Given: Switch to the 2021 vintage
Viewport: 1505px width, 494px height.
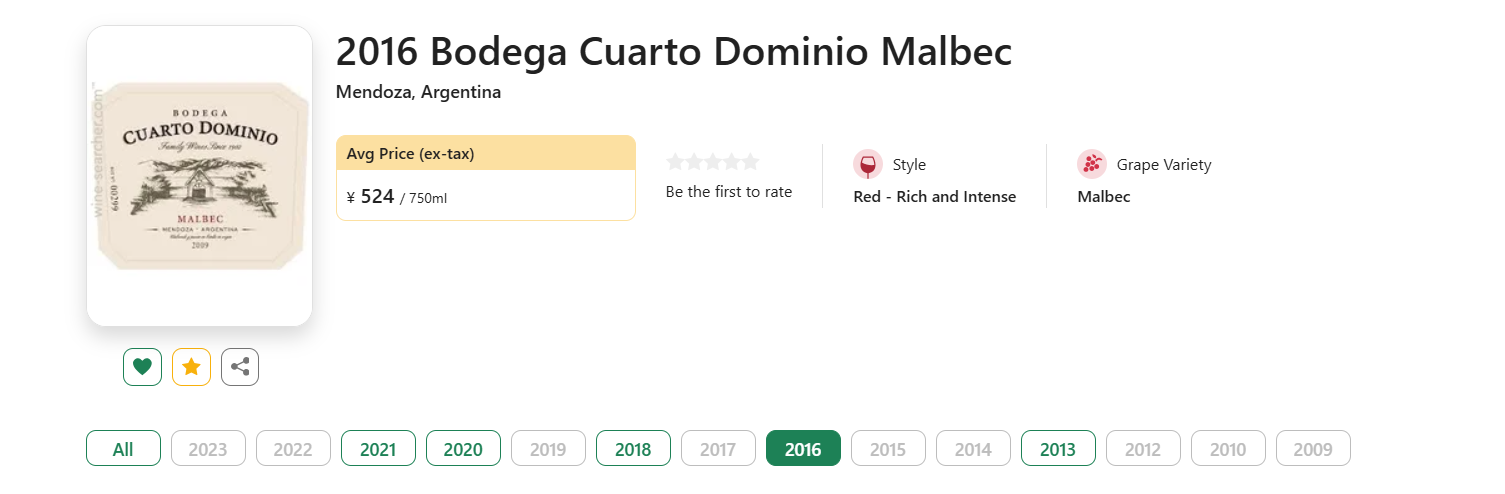Looking at the screenshot, I should (x=378, y=448).
